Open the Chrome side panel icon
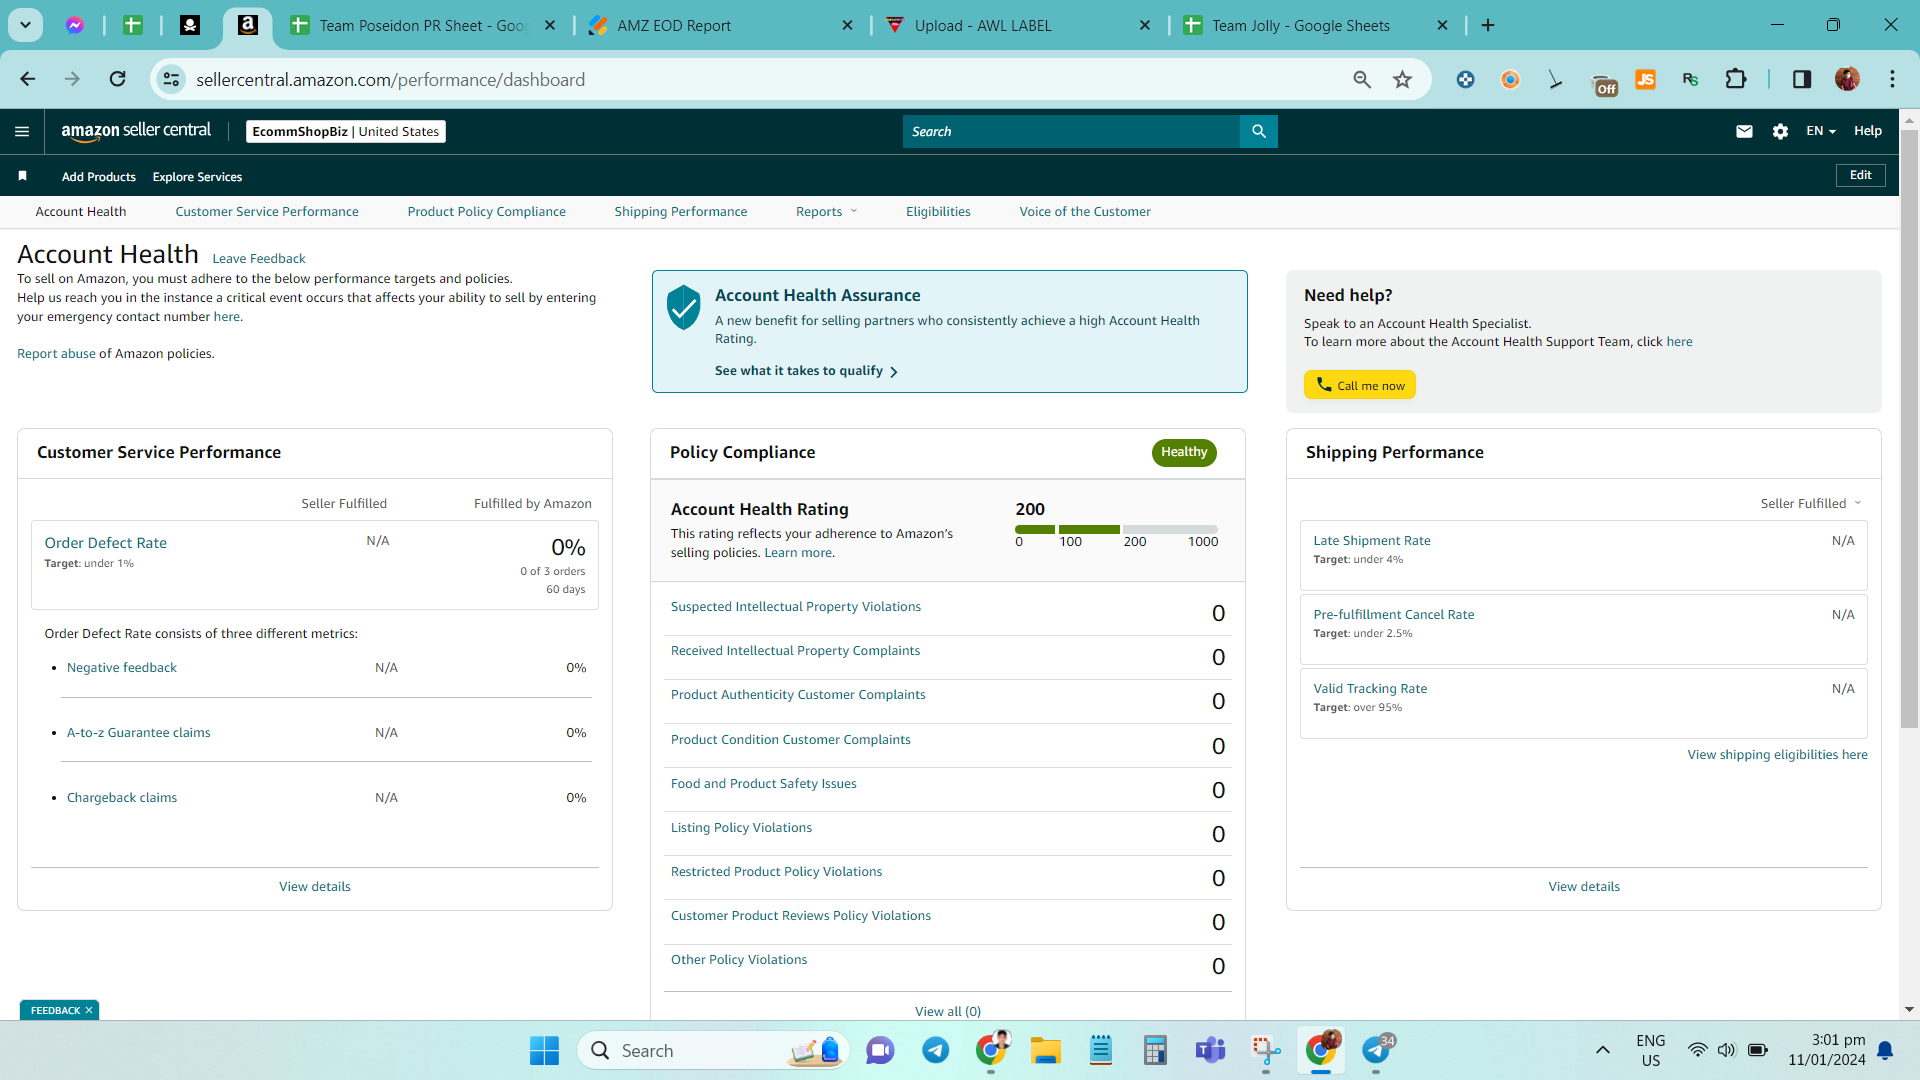The height and width of the screenshot is (1080, 1920). pyautogui.click(x=1801, y=79)
